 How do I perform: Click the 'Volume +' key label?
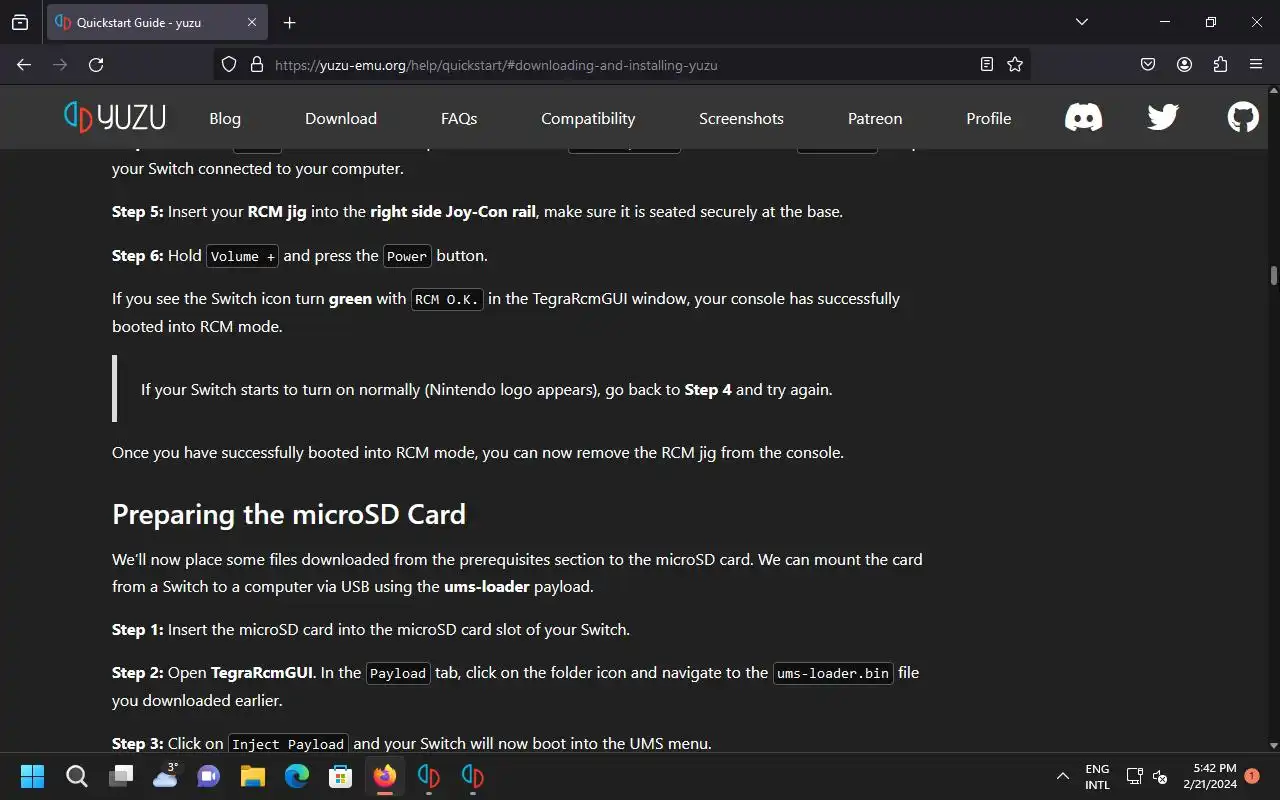coord(243,256)
